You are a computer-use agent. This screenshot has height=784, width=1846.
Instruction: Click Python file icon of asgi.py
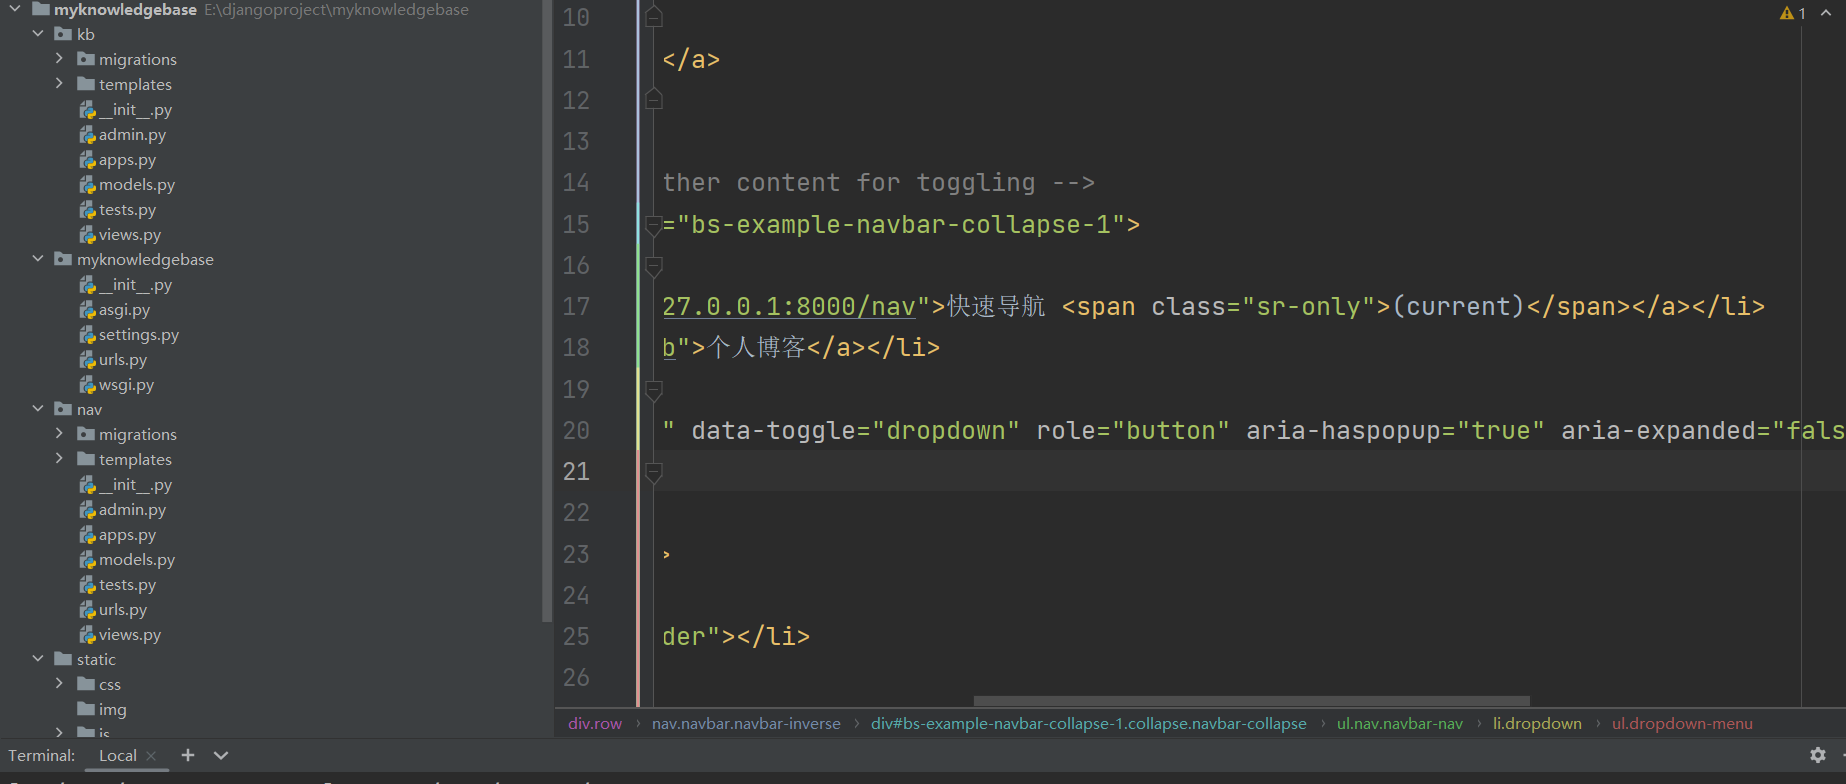point(87,309)
